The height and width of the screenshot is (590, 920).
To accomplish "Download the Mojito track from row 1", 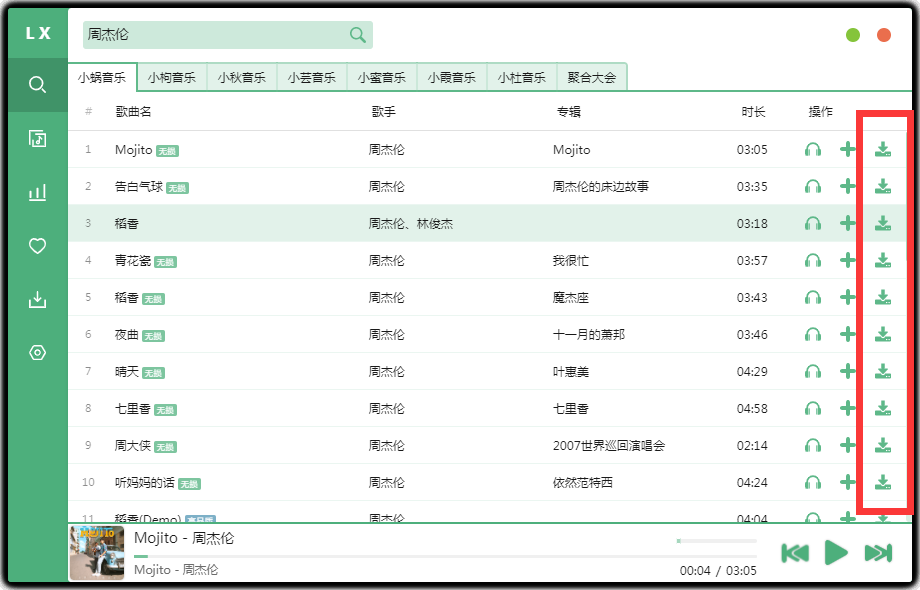I will tap(882, 150).
